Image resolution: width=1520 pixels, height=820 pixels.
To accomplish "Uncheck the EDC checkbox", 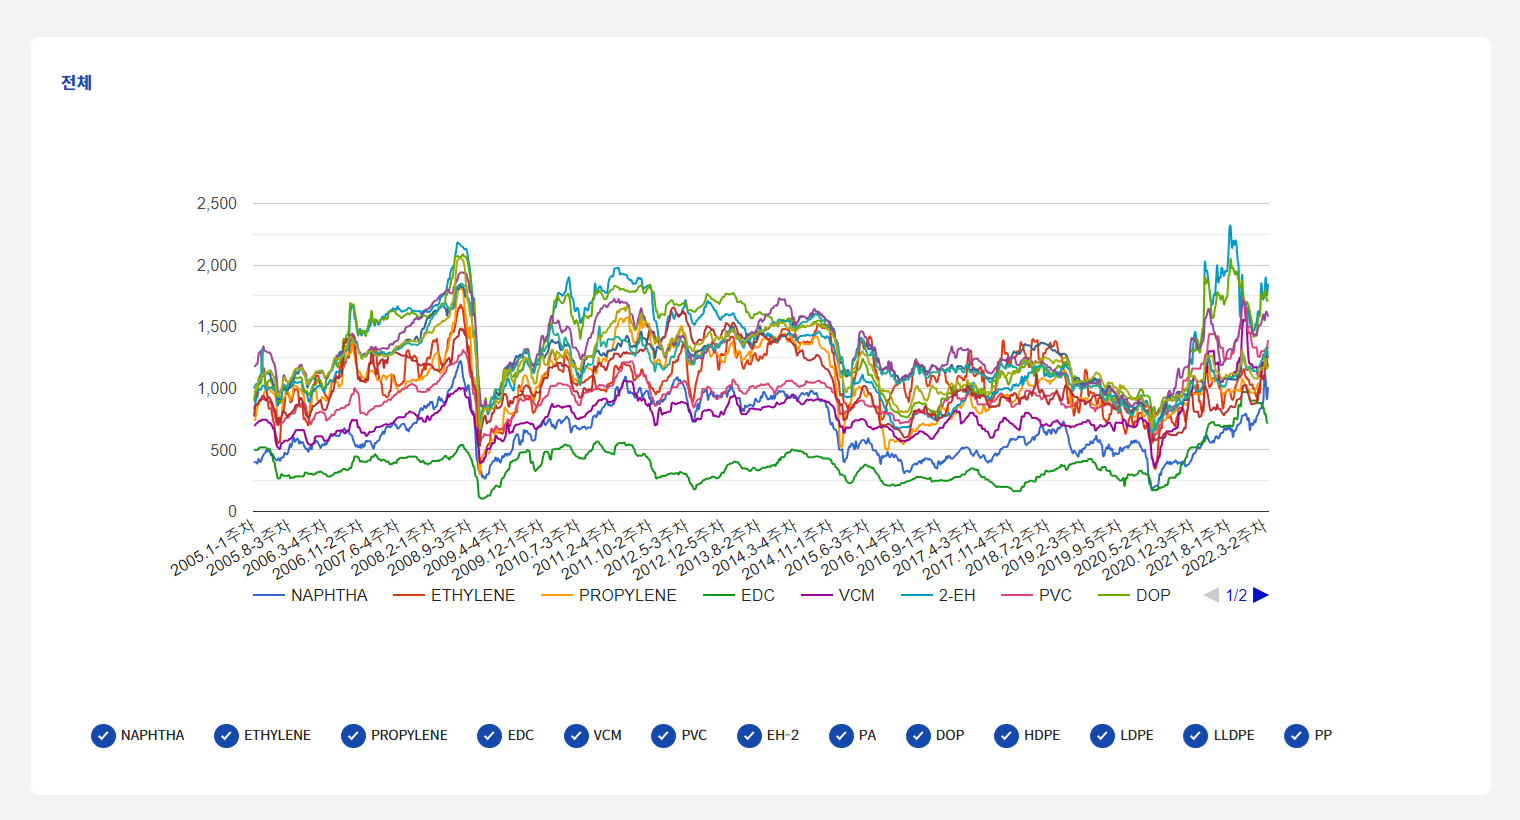I will click(x=489, y=736).
